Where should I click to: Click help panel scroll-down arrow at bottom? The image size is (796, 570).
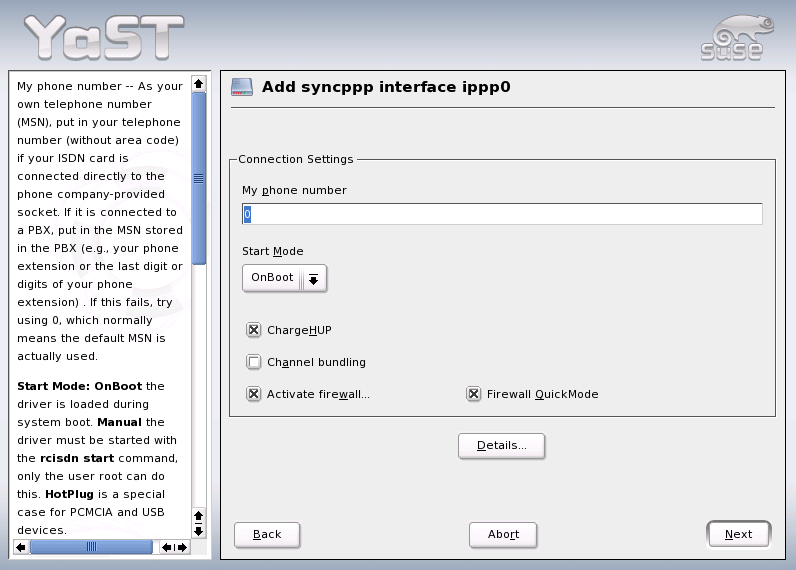click(198, 531)
